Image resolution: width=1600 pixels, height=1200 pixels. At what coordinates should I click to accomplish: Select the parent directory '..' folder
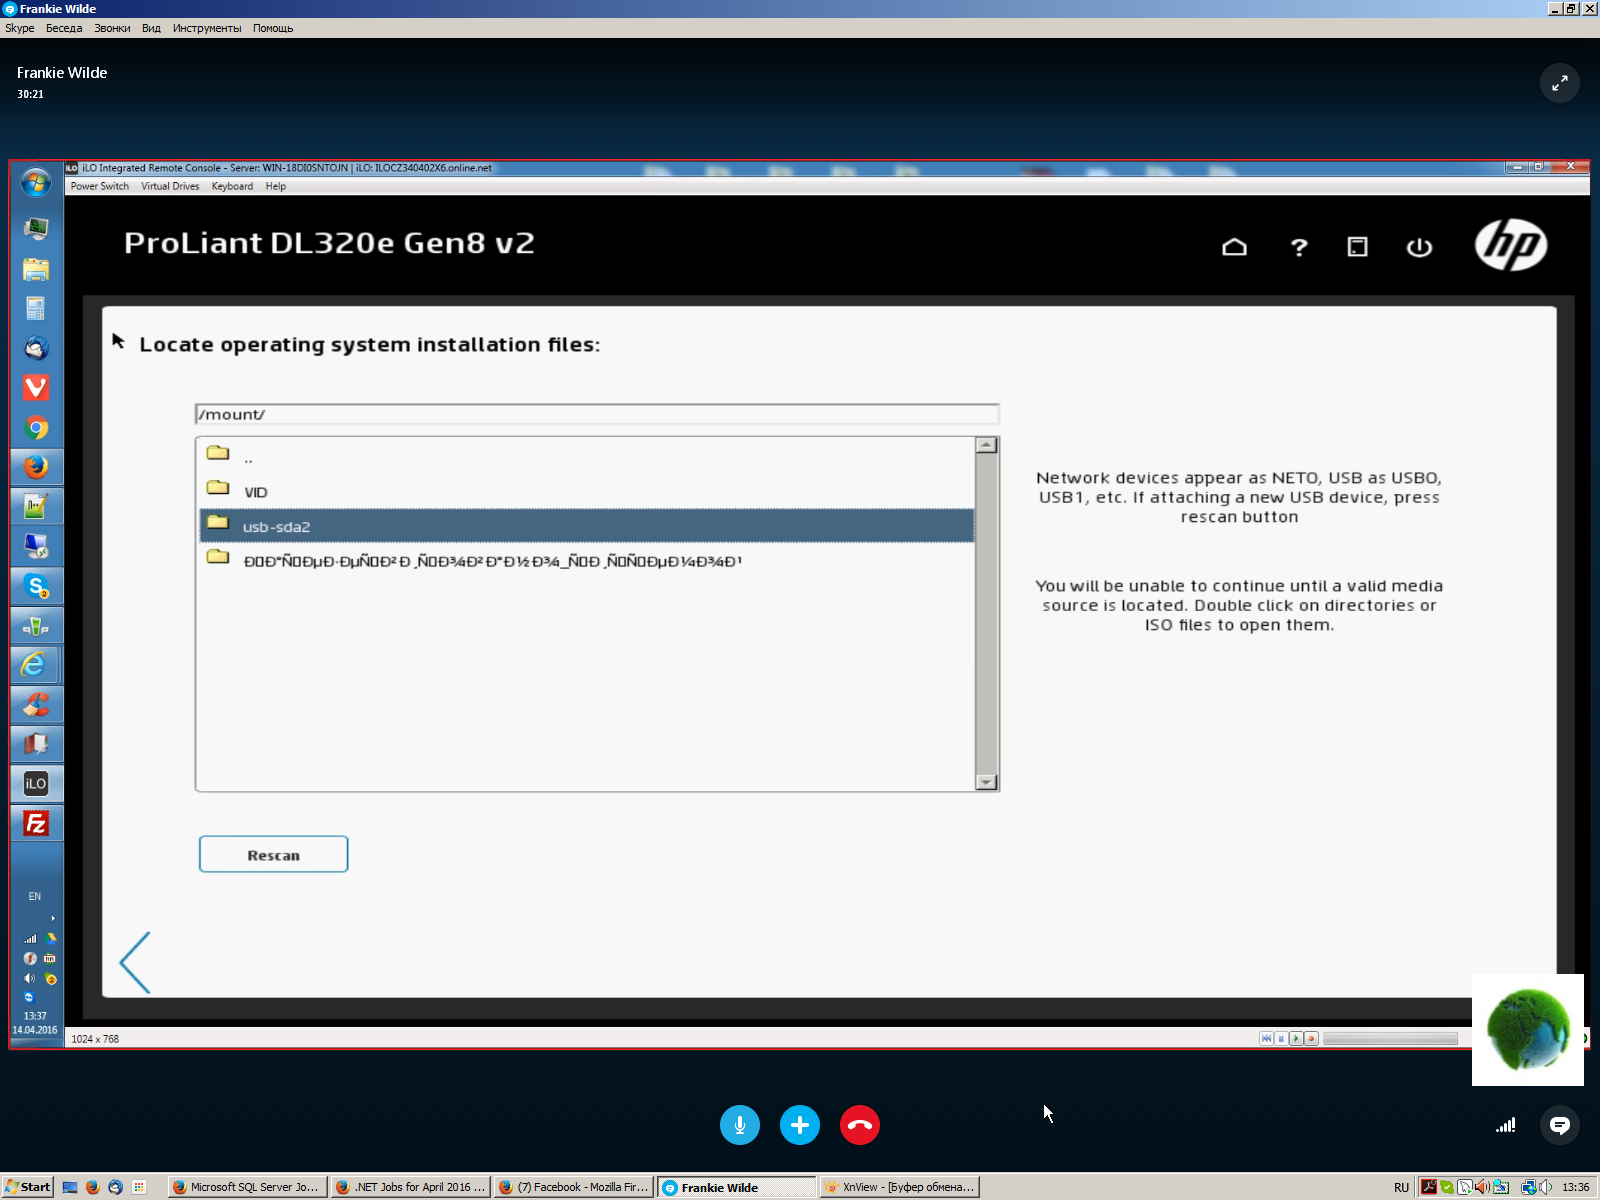(x=585, y=456)
